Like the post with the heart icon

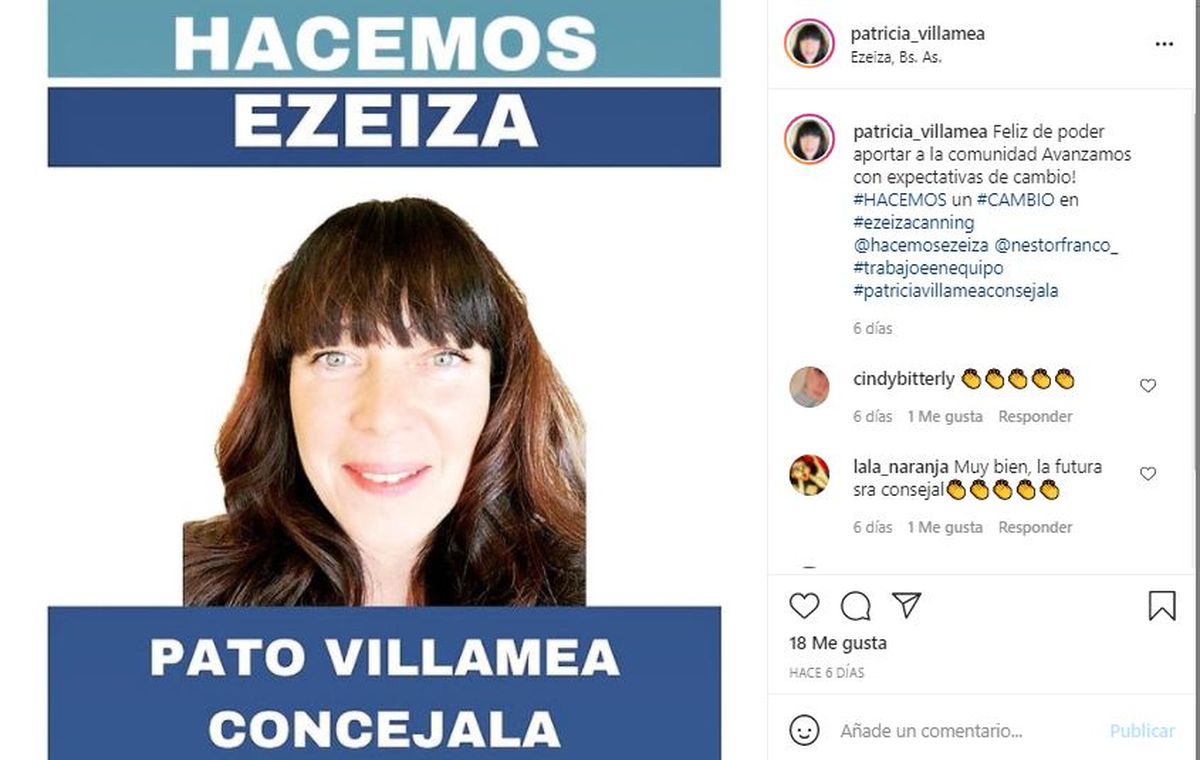click(x=804, y=605)
